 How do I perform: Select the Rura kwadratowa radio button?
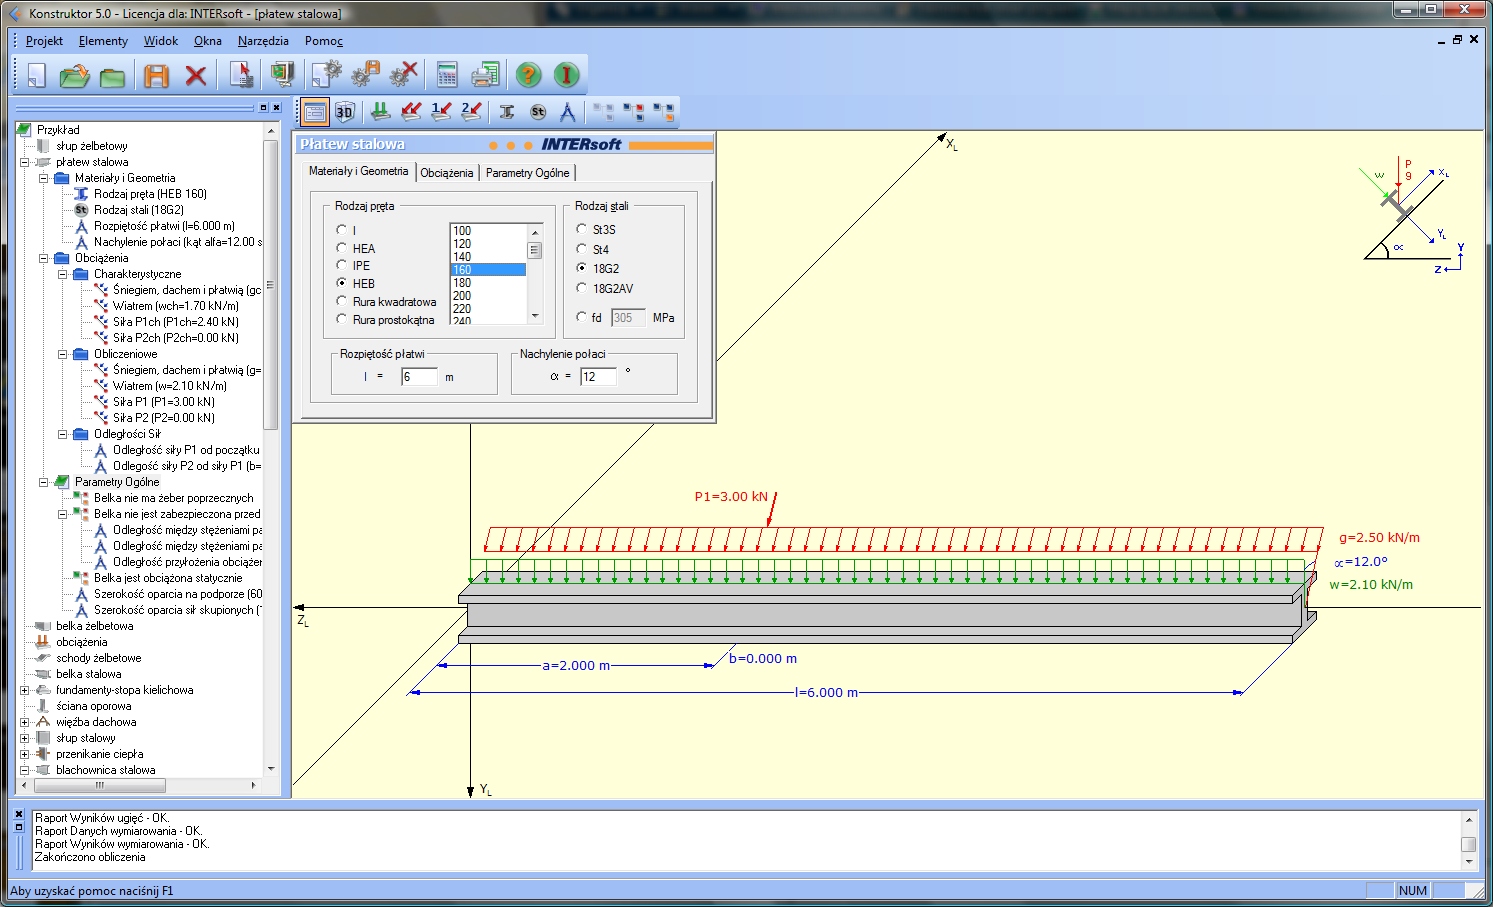(342, 301)
